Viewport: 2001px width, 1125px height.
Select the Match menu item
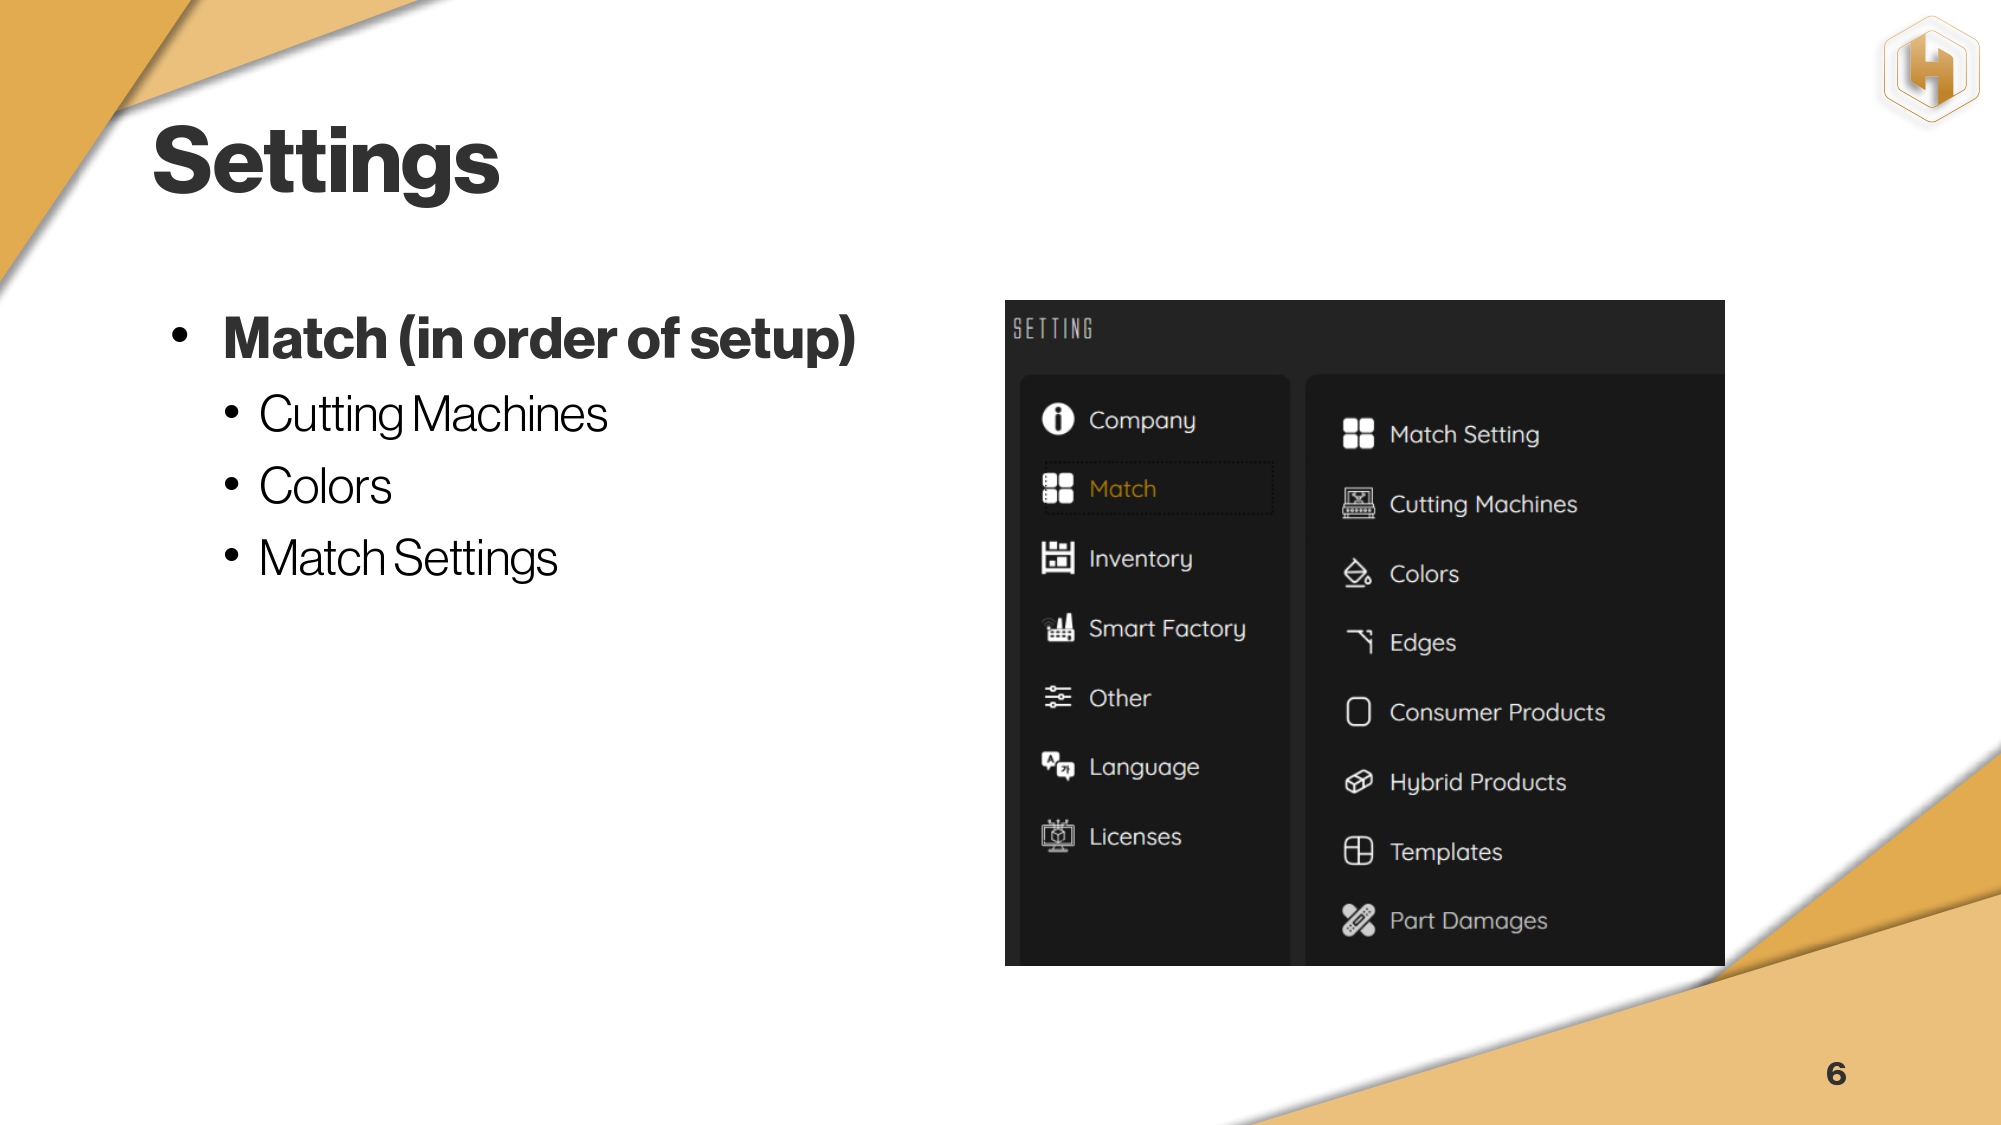1122,489
